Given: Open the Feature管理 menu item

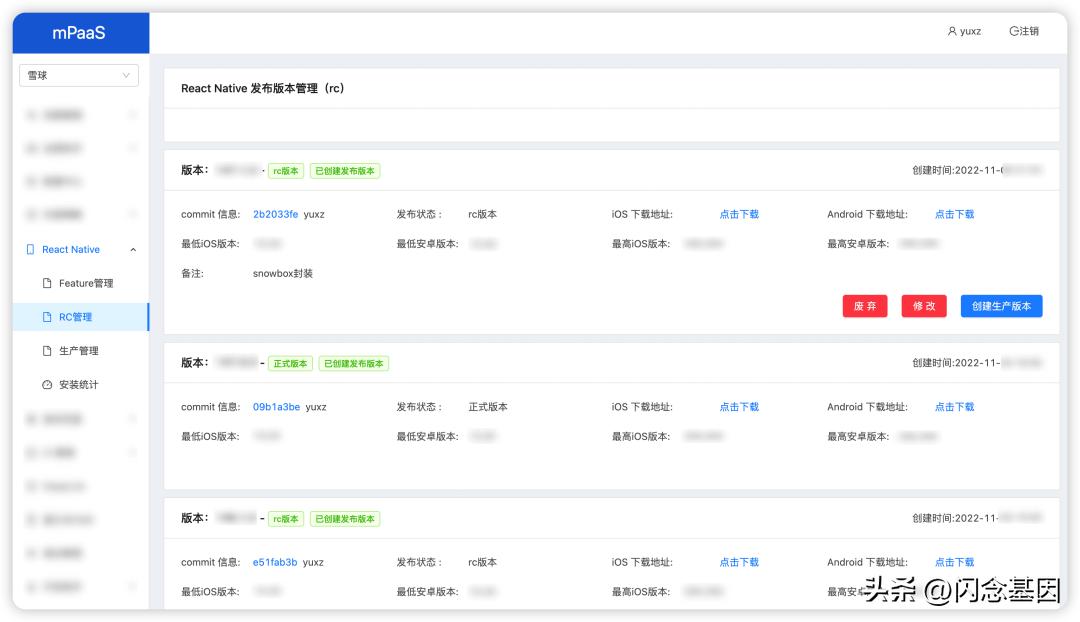Looking at the screenshot, I should point(86,283).
